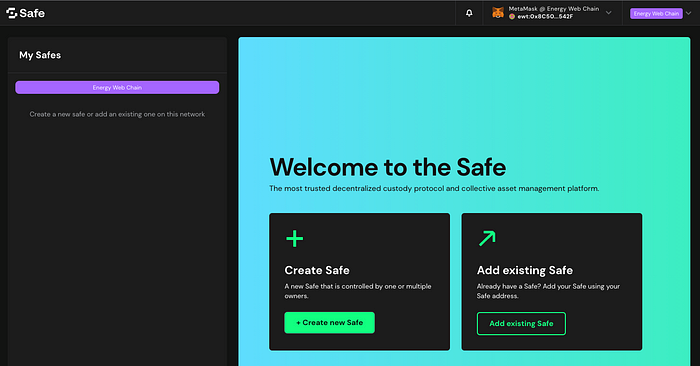Click the 'Add existing Safe' card title
This screenshot has height=366, width=700.
point(525,270)
